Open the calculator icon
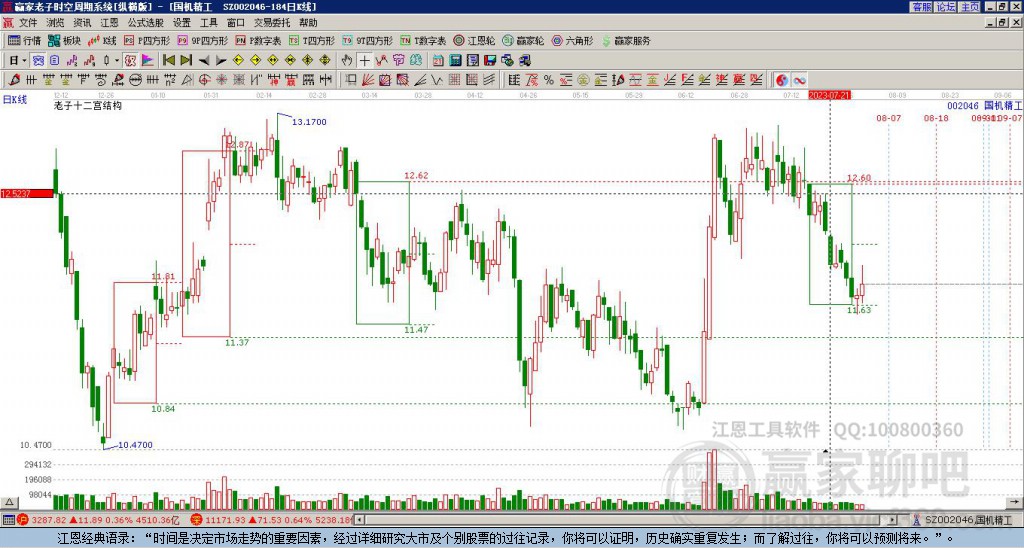Image resolution: width=1024 pixels, height=548 pixels. point(455,60)
